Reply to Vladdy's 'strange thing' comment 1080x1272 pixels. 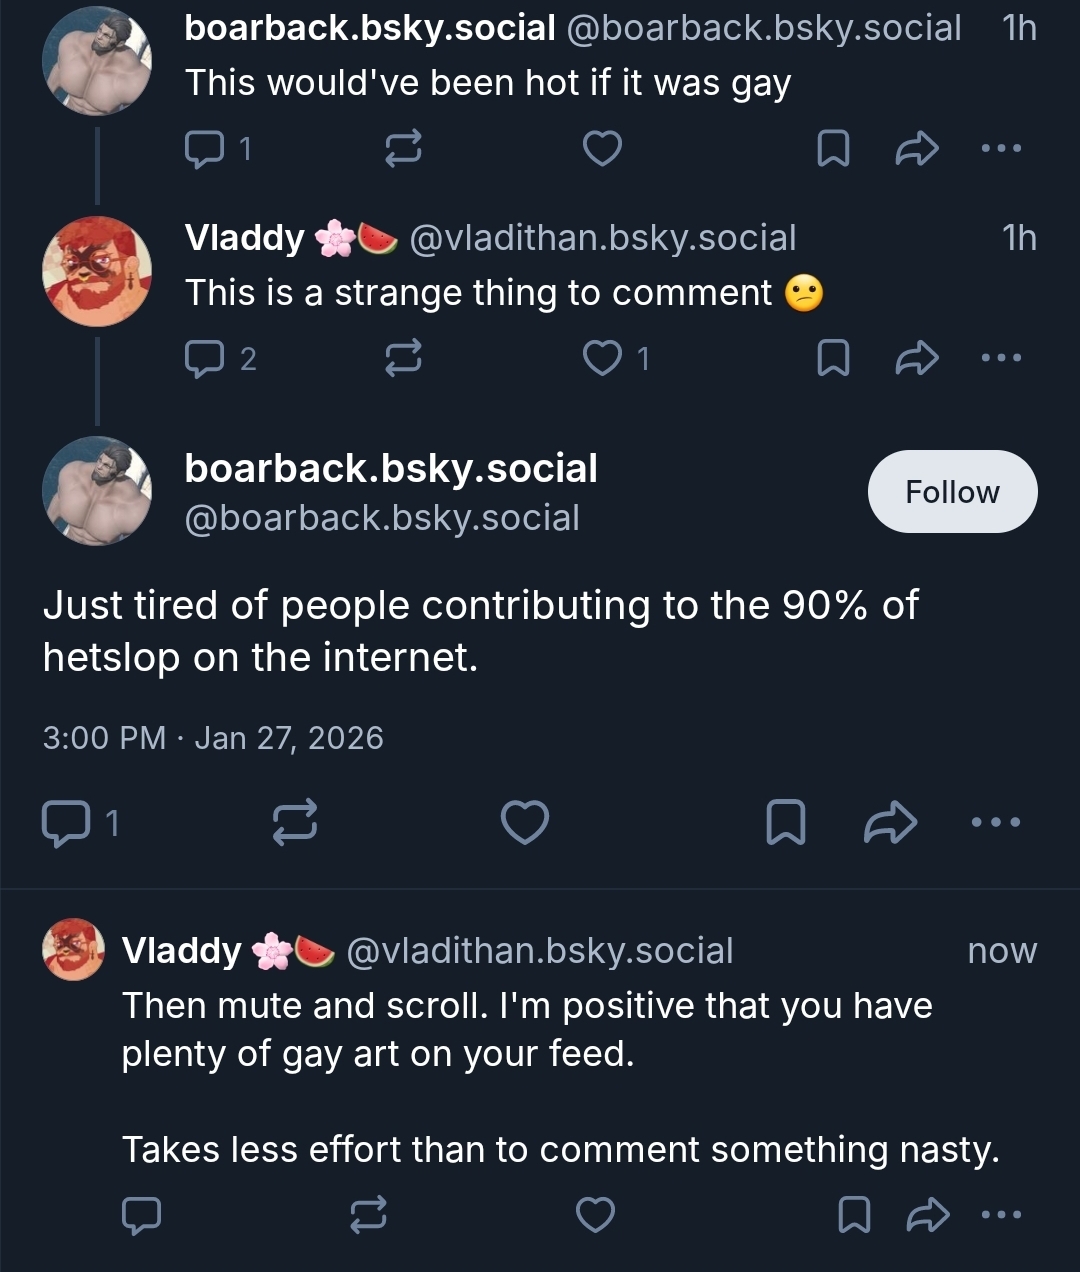[x=205, y=358]
